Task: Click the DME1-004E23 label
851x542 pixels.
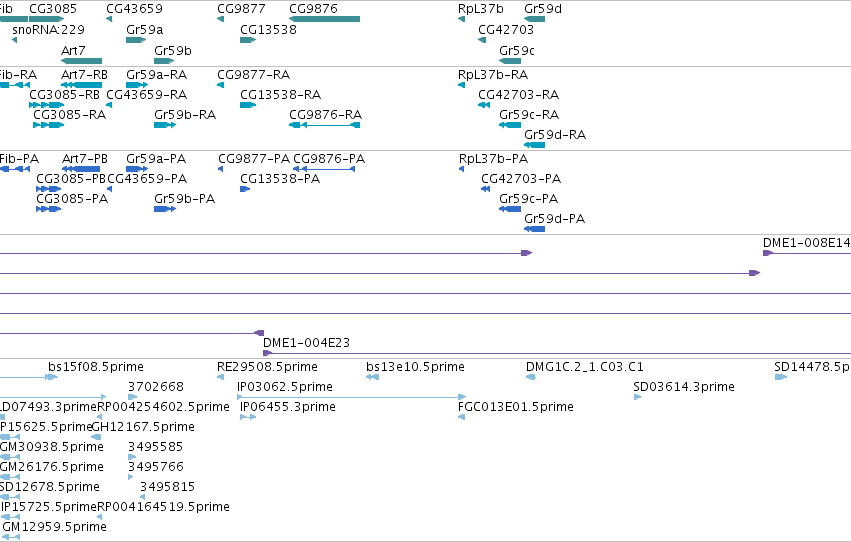Action: [306, 342]
